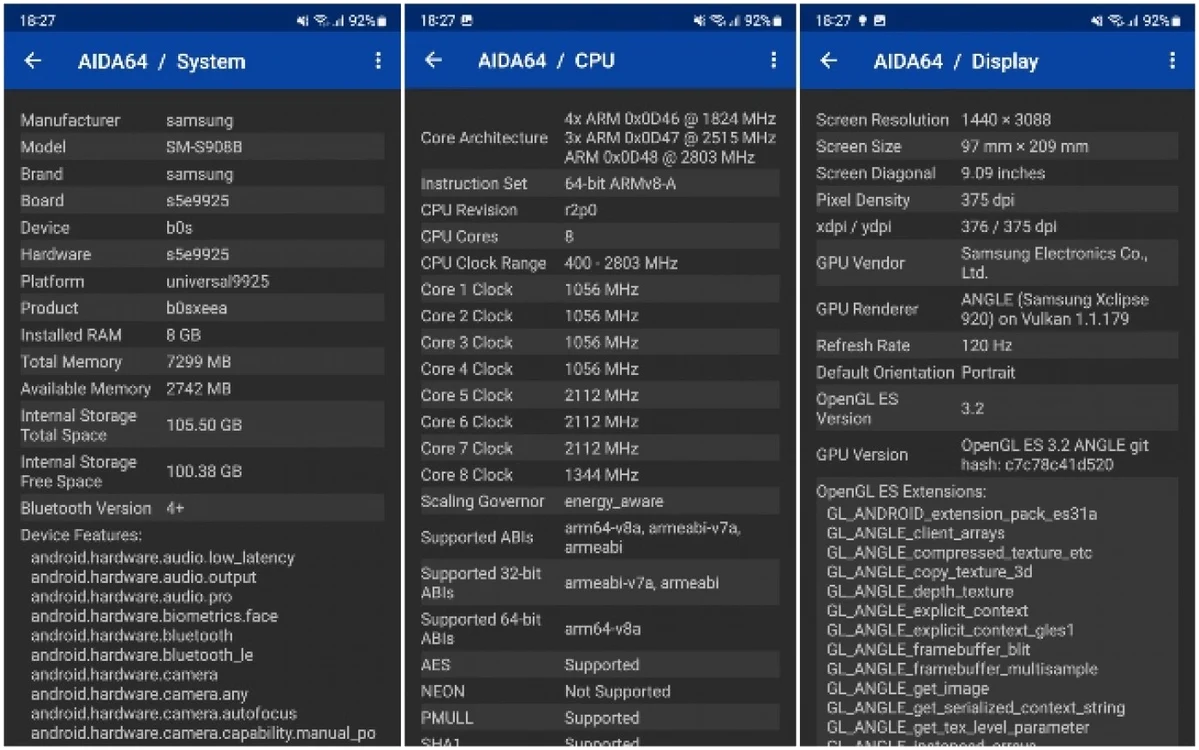1199x750 pixels.
Task: Open overflow menu on Display screen
Action: tap(1172, 61)
